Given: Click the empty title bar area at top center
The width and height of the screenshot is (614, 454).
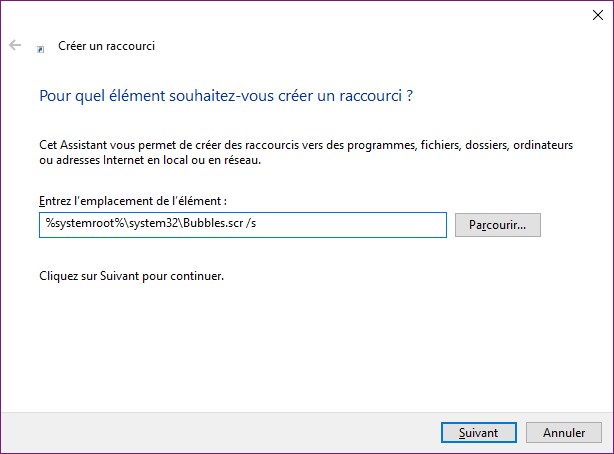Looking at the screenshot, I should (x=300, y=14).
